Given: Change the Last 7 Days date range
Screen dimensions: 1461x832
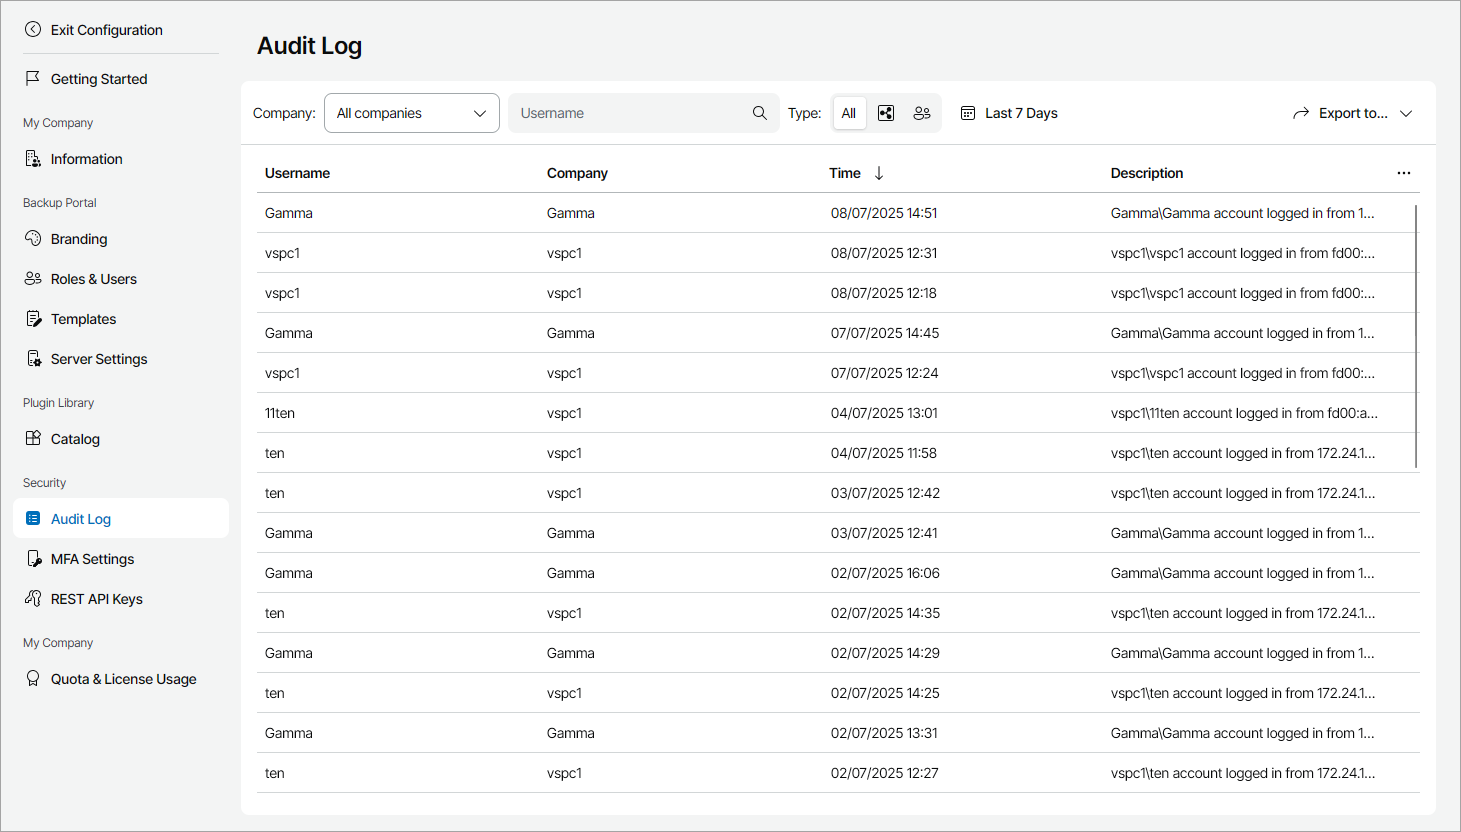Looking at the screenshot, I should click(x=1009, y=112).
